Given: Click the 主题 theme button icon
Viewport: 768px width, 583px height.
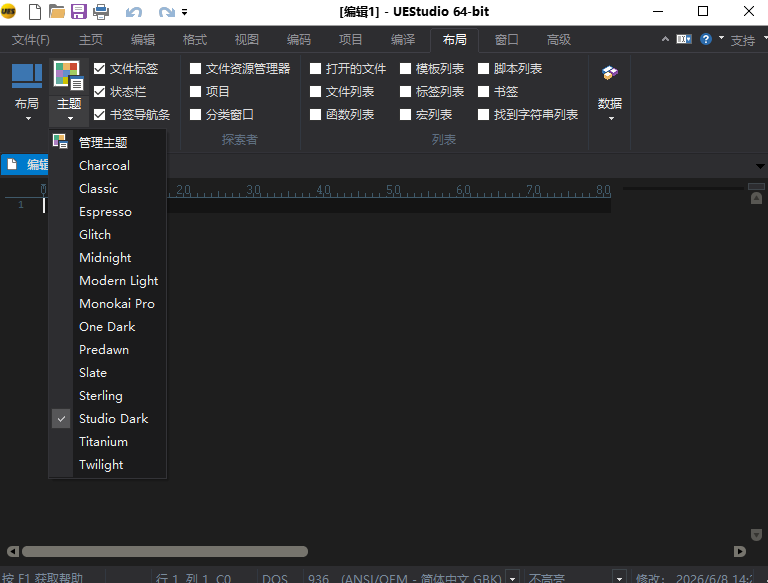Looking at the screenshot, I should coord(68,76).
